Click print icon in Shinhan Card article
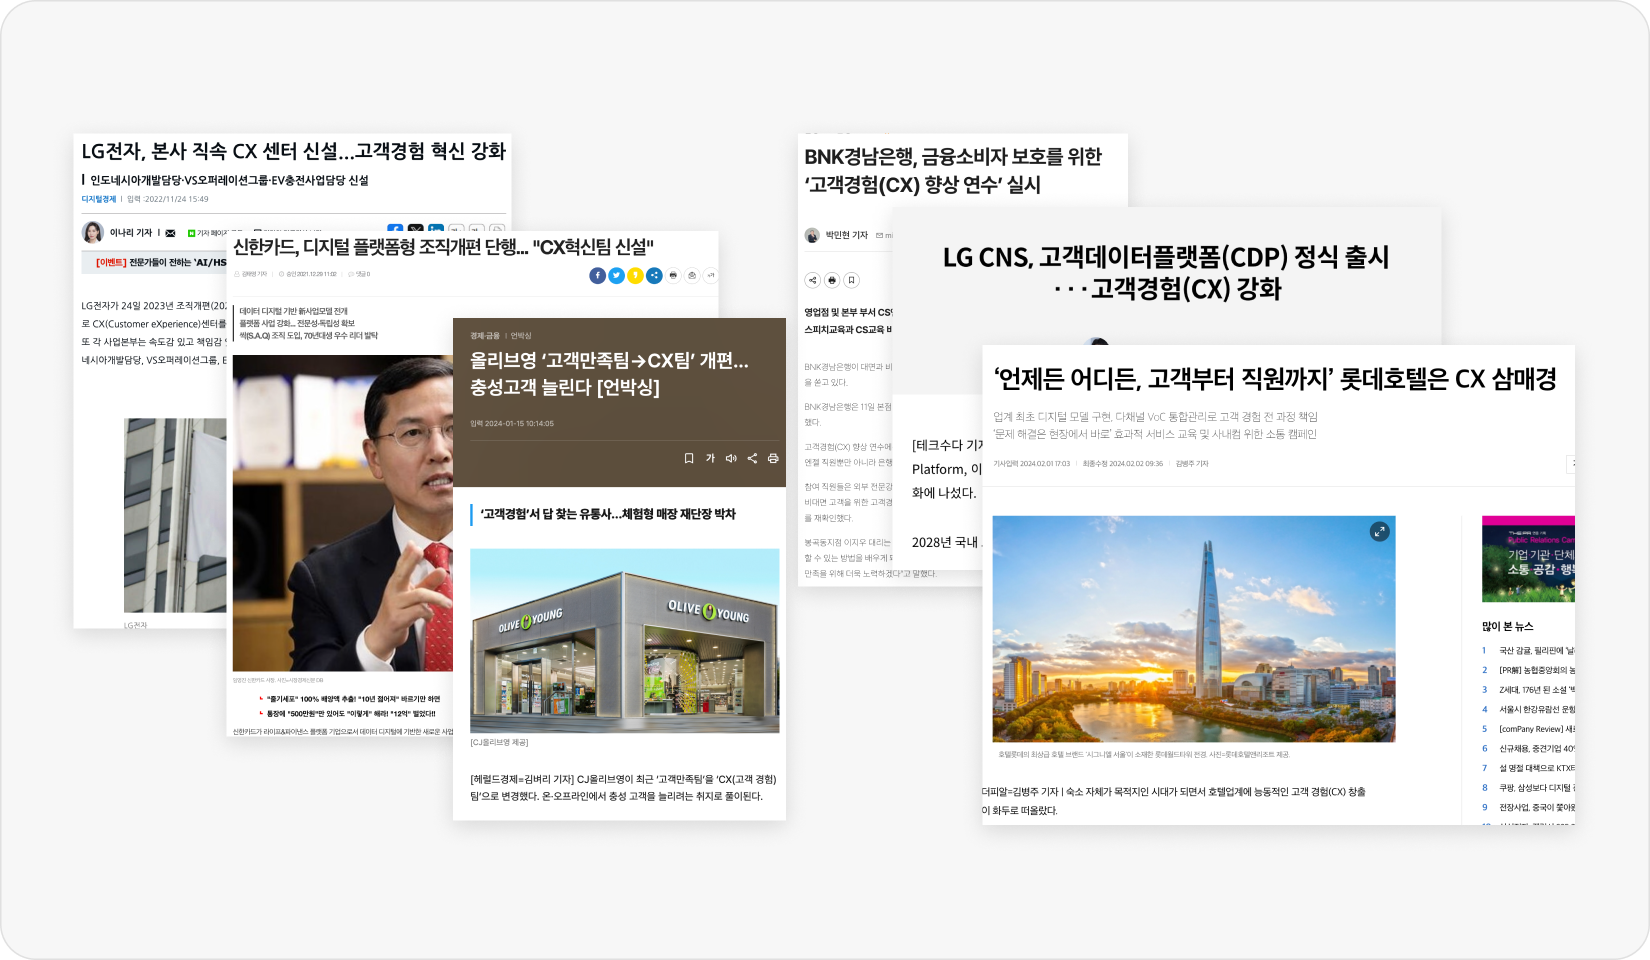This screenshot has height=960, width=1650. (673, 276)
